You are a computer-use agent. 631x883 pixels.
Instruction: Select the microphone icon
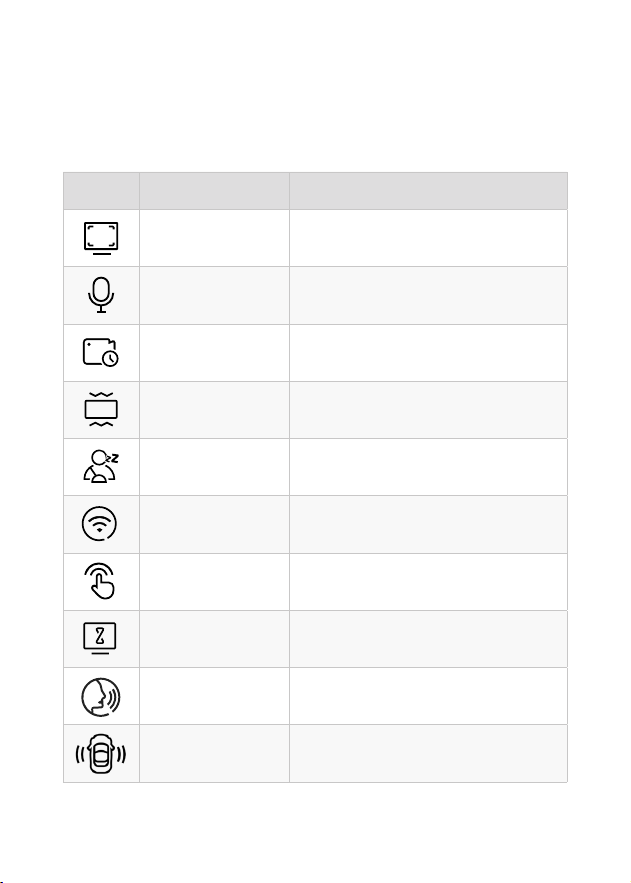pyautogui.click(x=101, y=295)
